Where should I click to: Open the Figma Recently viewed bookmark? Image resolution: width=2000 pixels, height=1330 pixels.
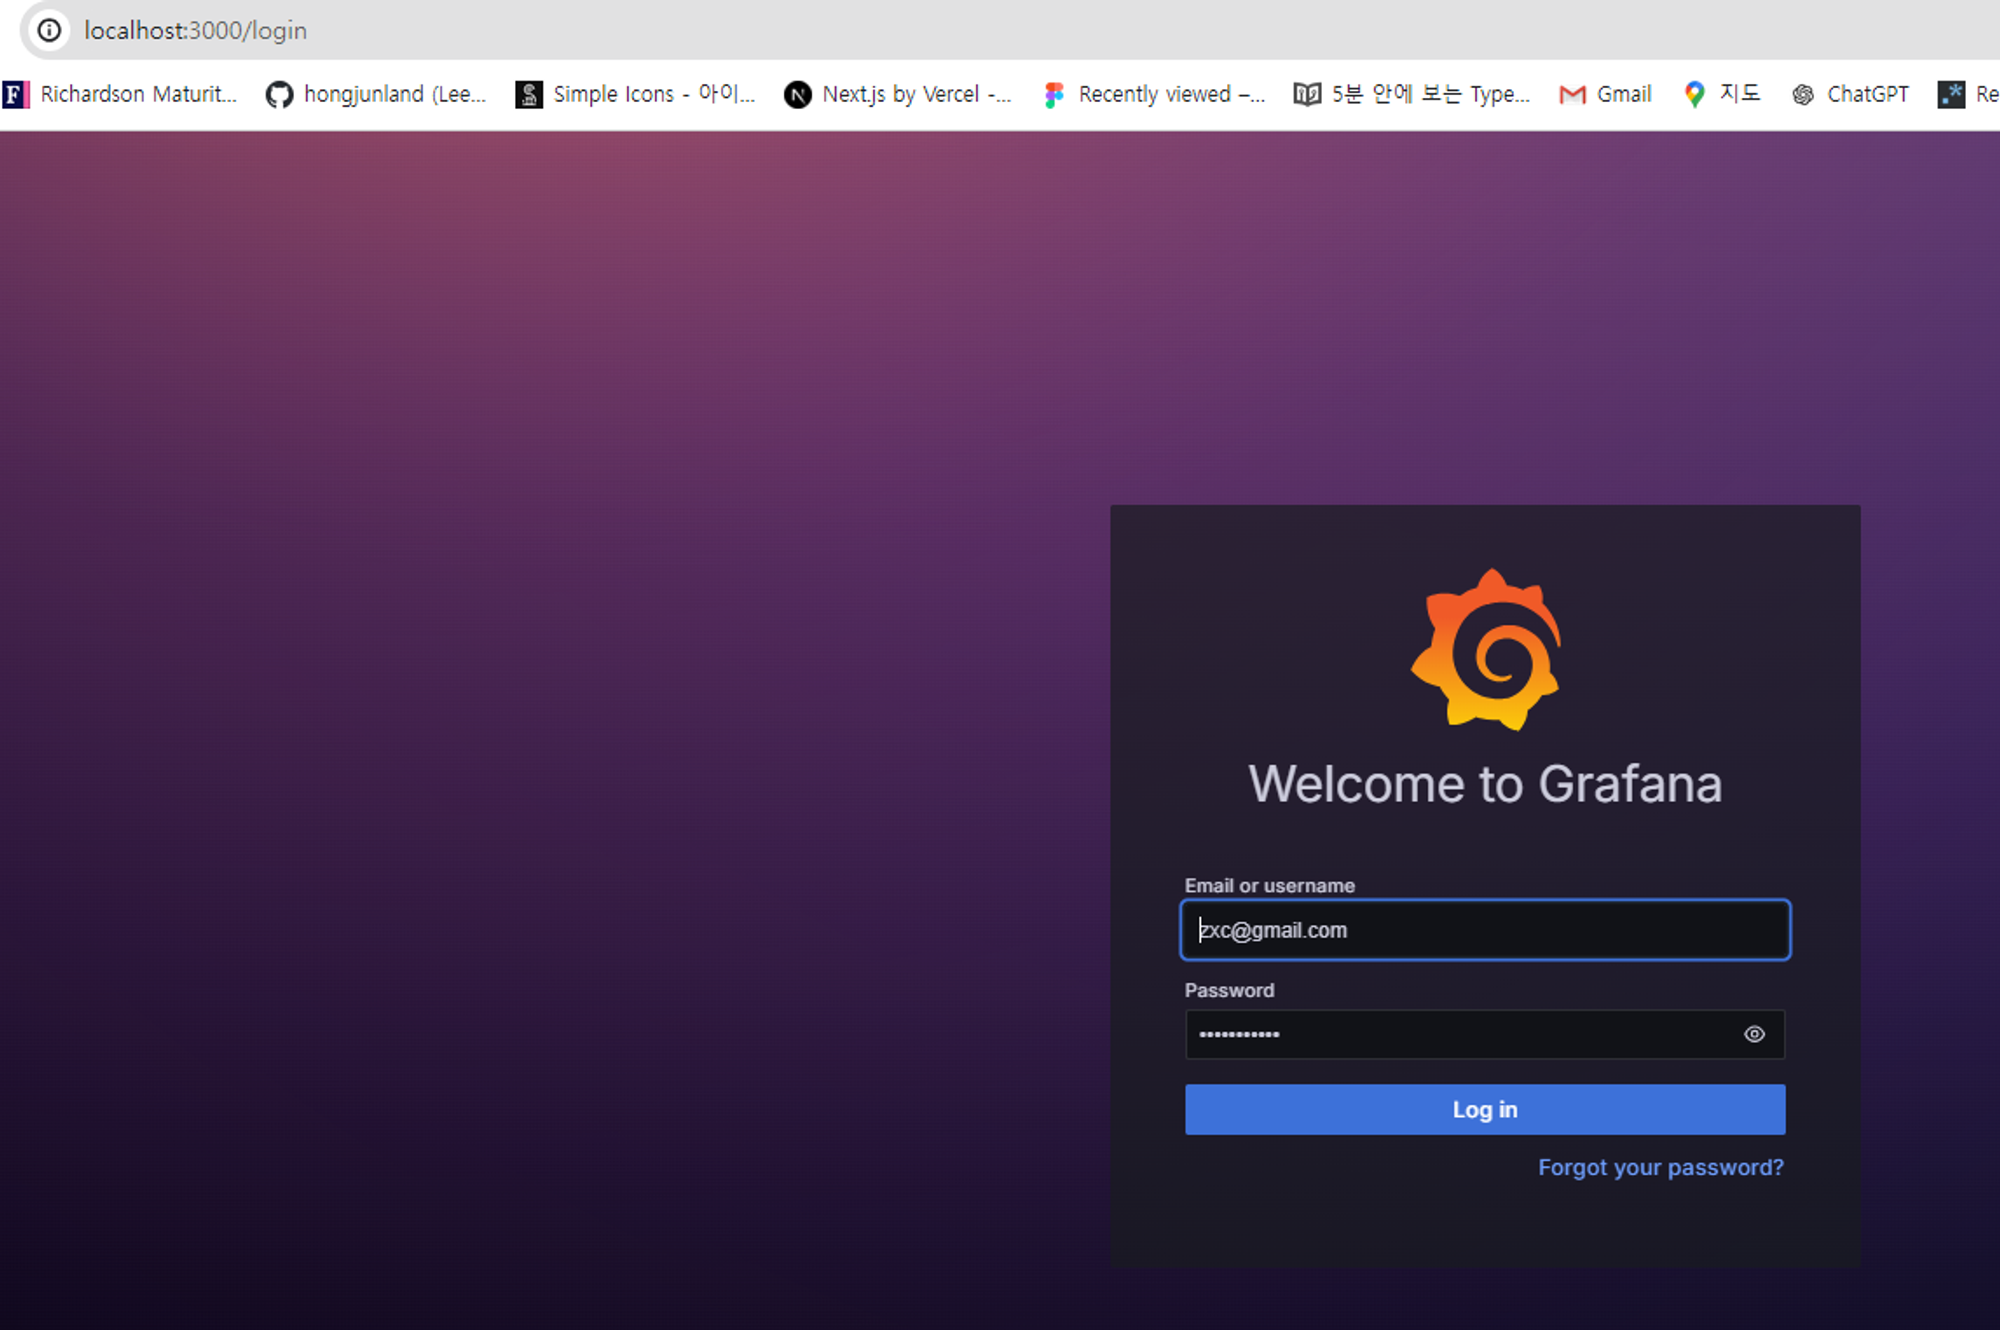[x=1154, y=94]
